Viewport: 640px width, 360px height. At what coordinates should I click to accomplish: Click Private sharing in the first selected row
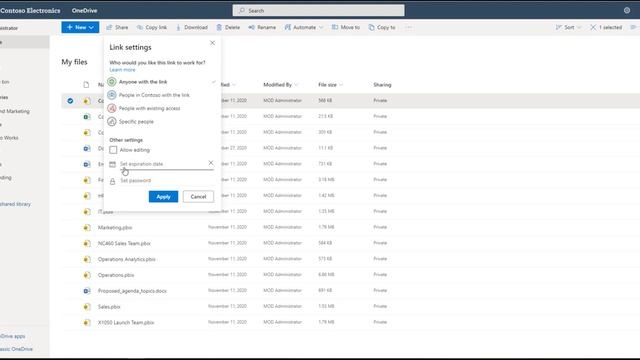tap(380, 100)
